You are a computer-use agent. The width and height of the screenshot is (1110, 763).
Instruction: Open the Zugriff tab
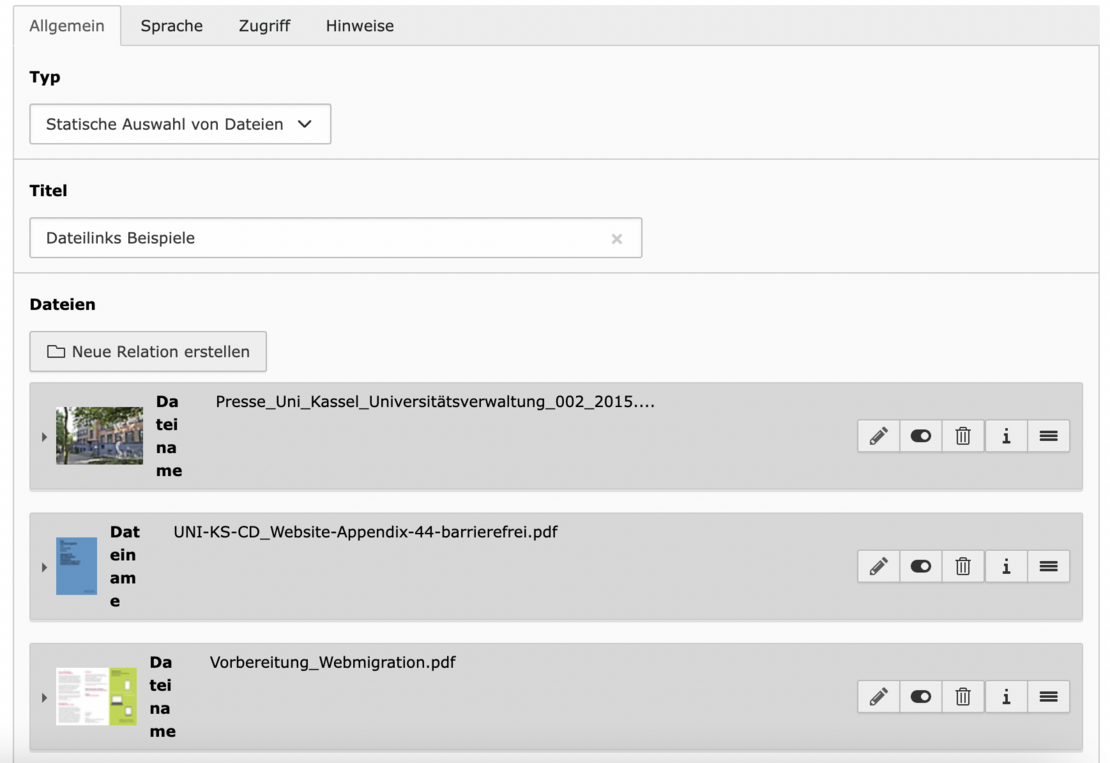click(x=264, y=26)
